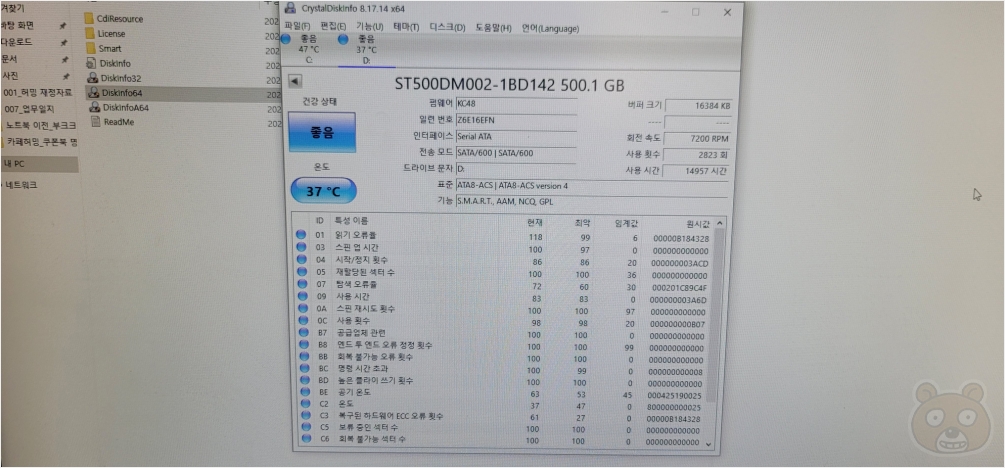Select the D: drive tab at 37 °C

(365, 50)
